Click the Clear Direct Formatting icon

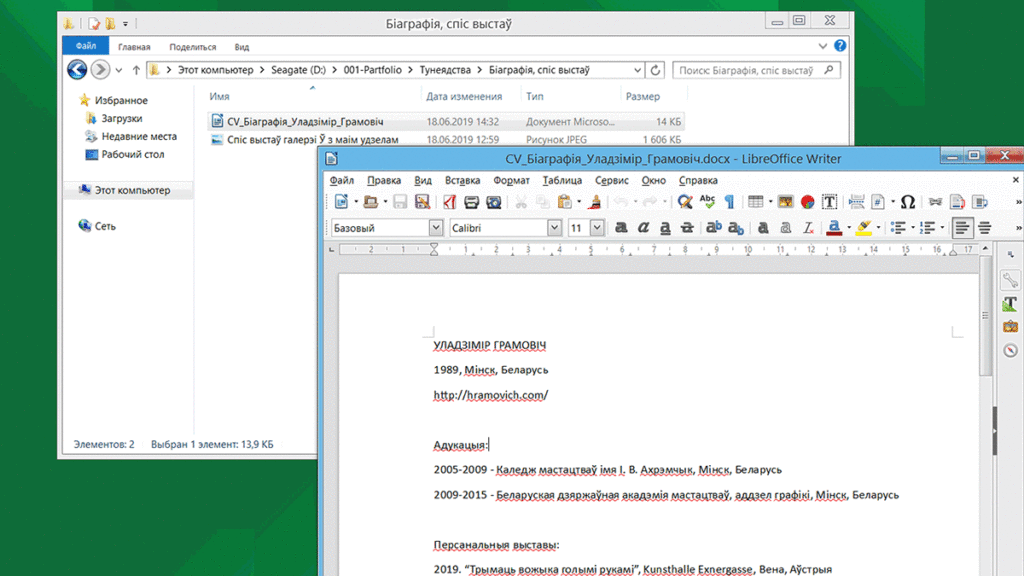(808, 227)
